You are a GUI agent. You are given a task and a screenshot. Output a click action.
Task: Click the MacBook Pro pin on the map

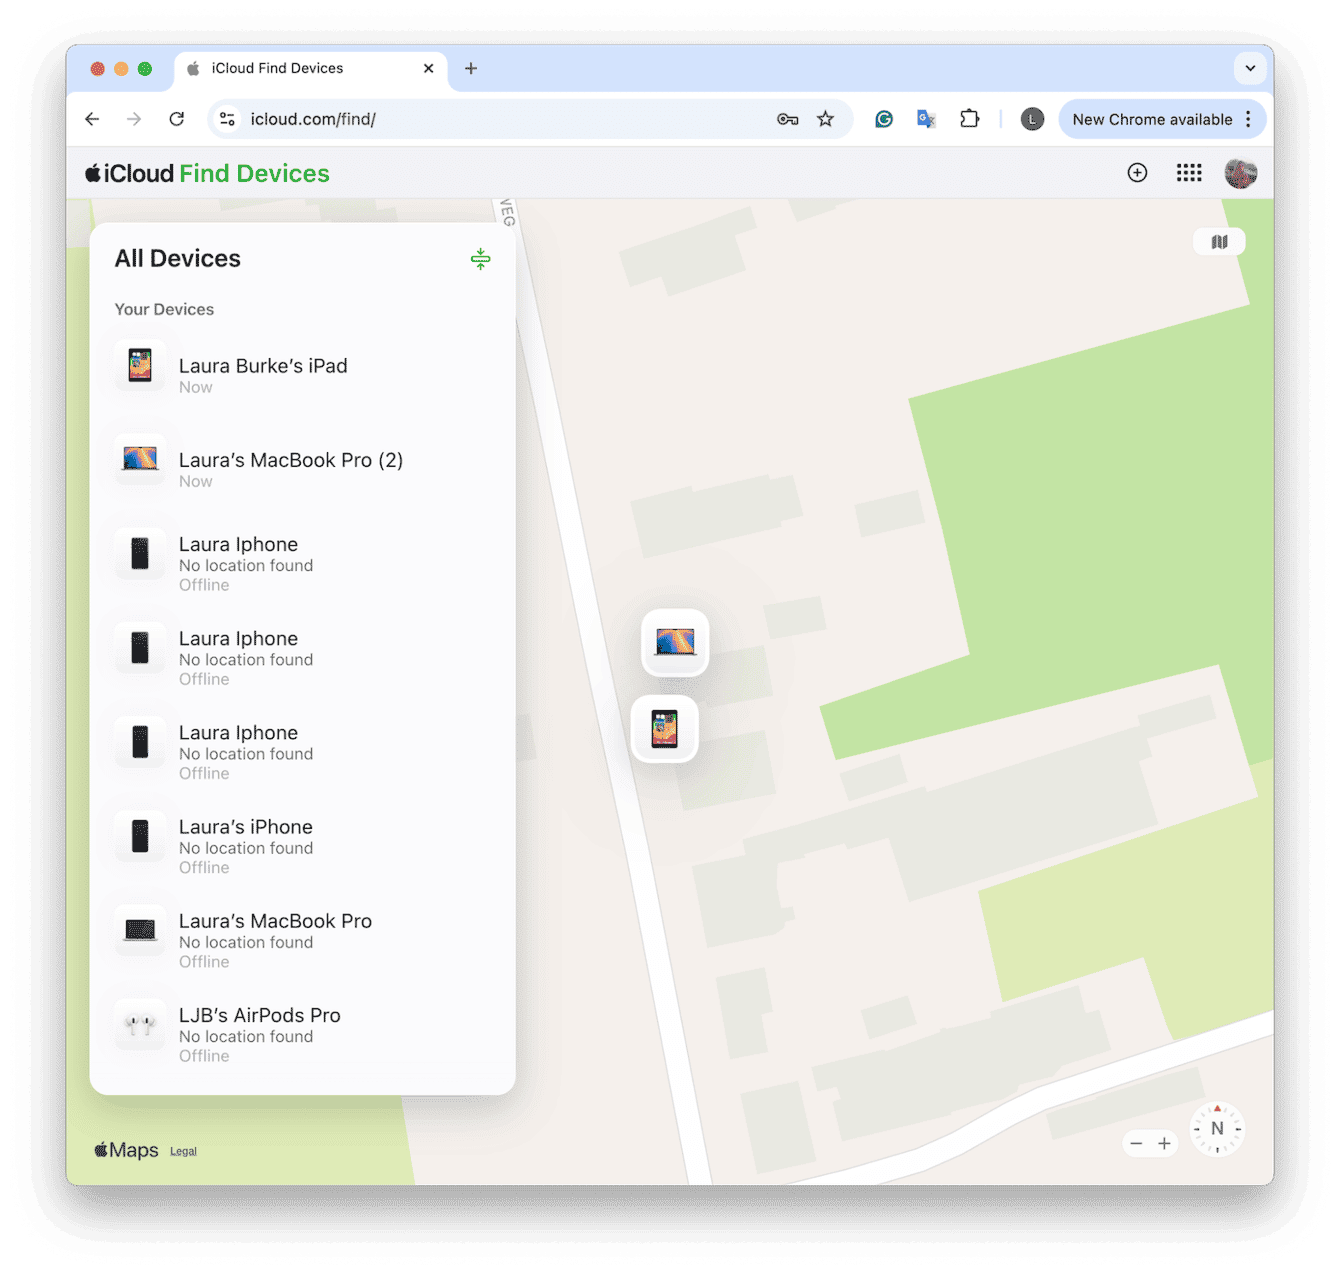click(675, 643)
